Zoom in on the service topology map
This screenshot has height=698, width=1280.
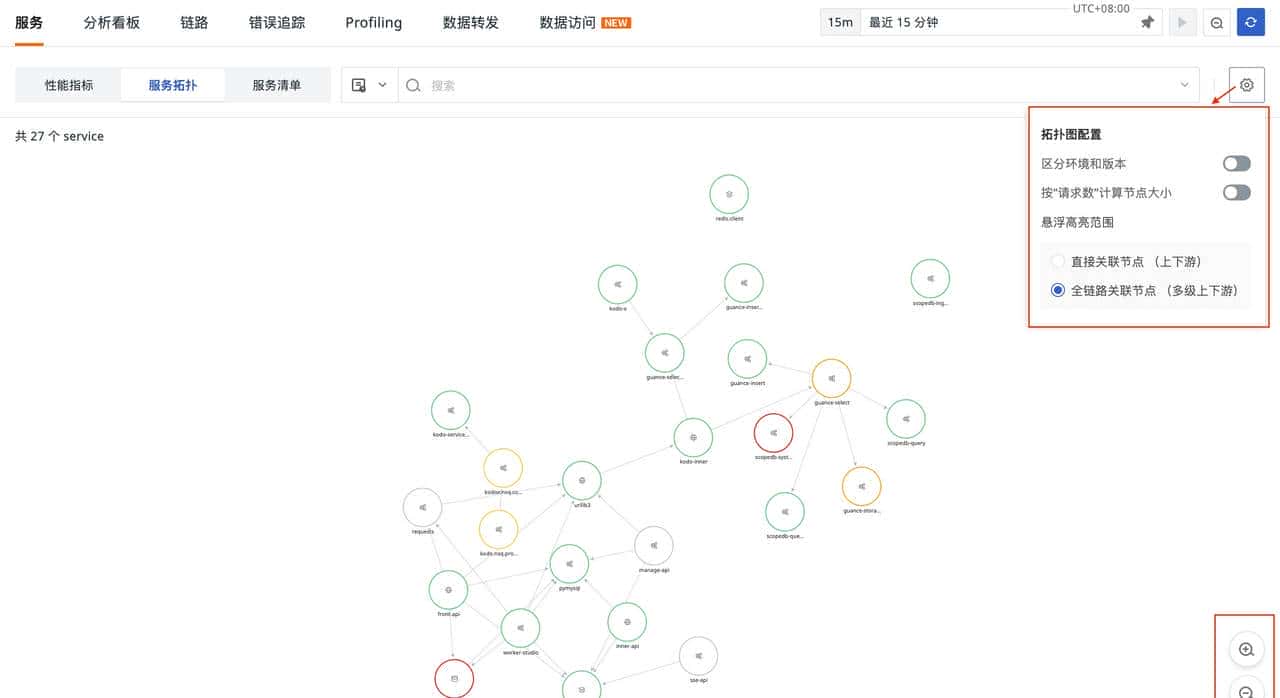point(1245,648)
